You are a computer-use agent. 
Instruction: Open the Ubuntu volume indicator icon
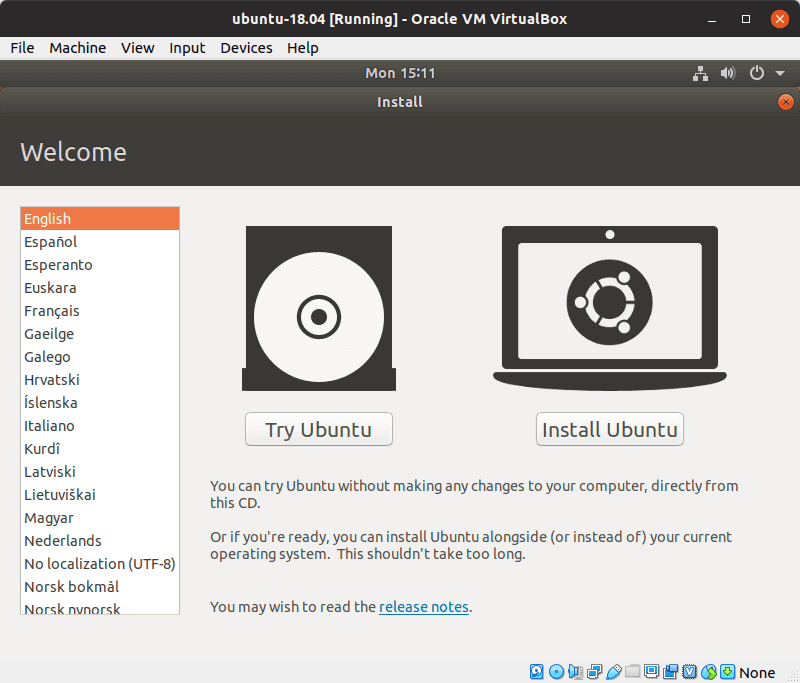click(728, 73)
